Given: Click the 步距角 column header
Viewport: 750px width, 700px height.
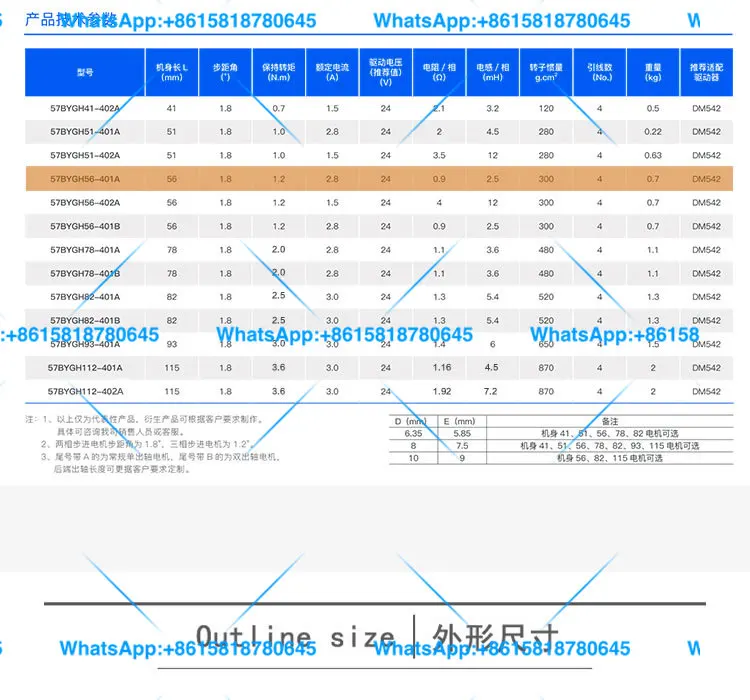Looking at the screenshot, I should 225,72.
